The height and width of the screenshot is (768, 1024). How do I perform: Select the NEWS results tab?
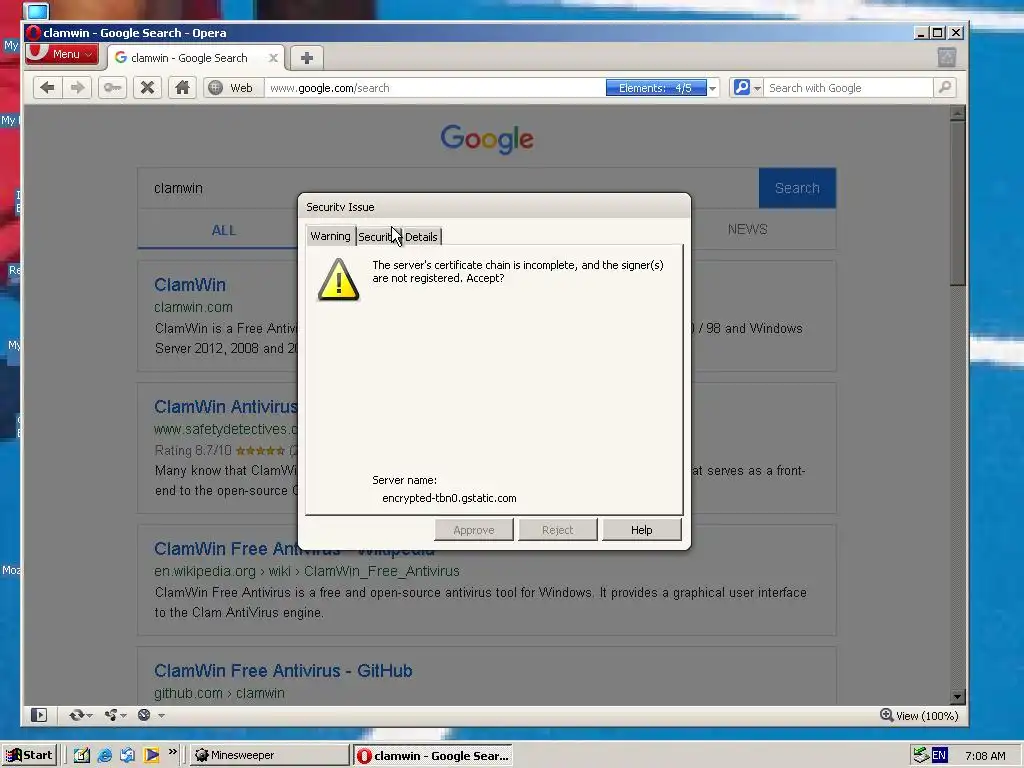coord(748,229)
